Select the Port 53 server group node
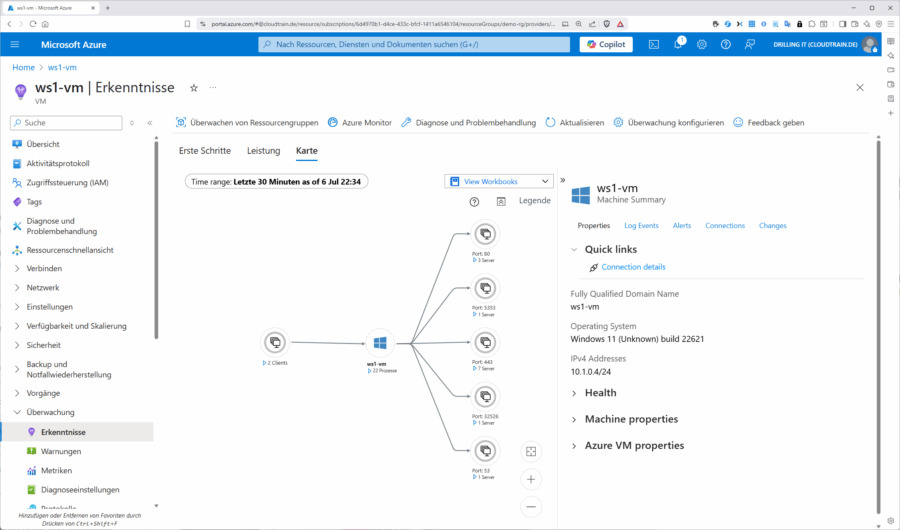The width and height of the screenshot is (900, 530). [486, 451]
